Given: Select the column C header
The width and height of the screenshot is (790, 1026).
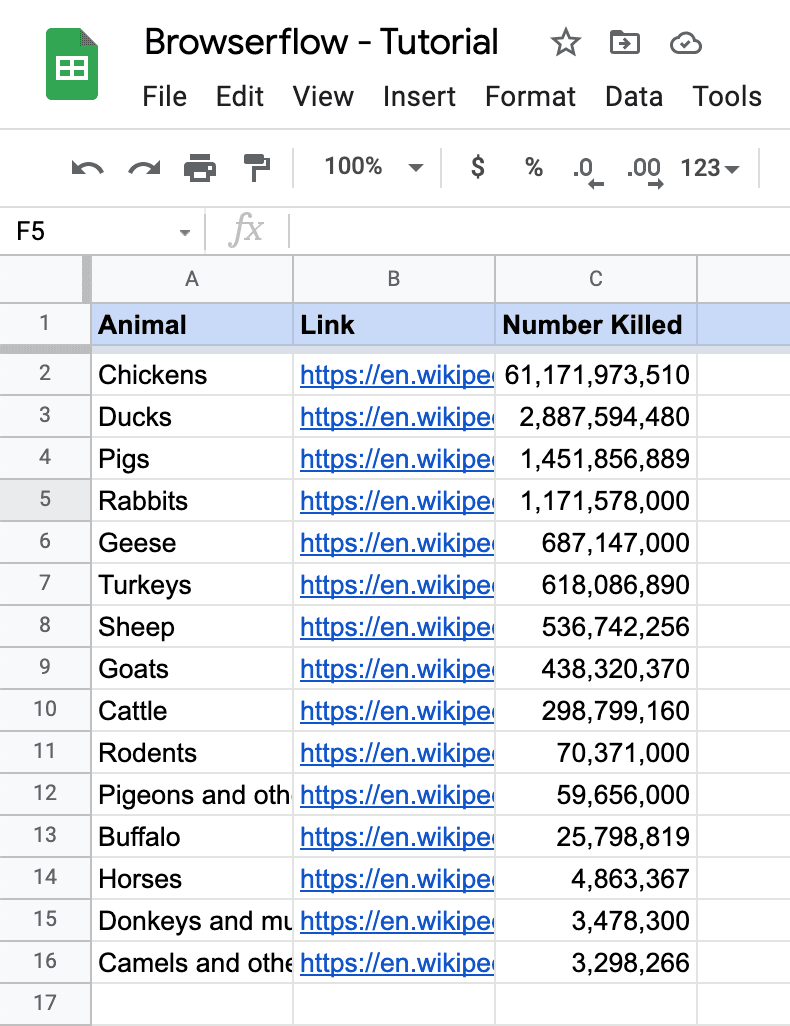Looking at the screenshot, I should click(x=595, y=279).
